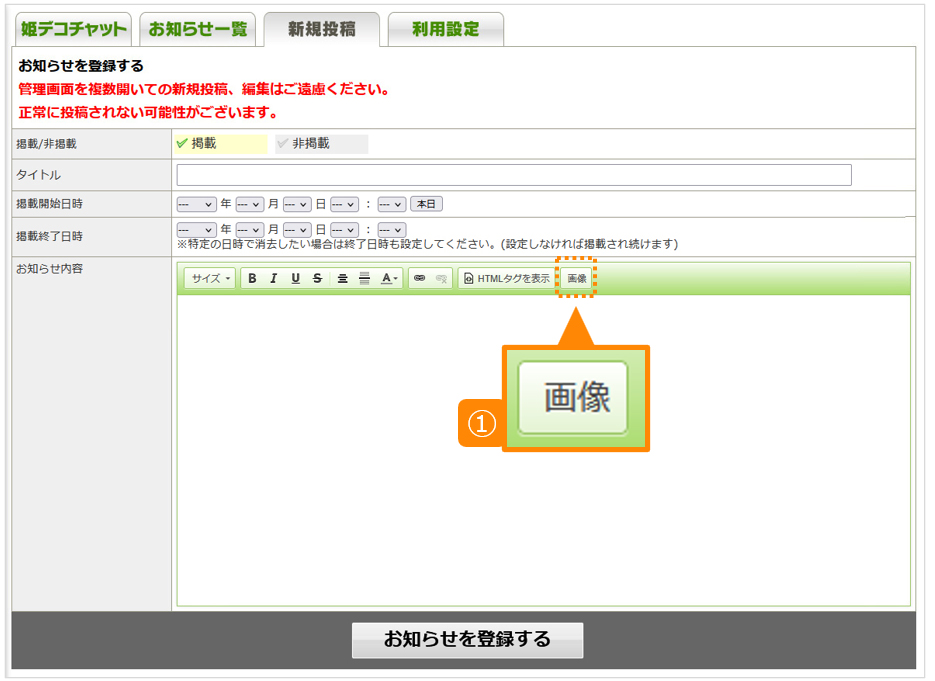The height and width of the screenshot is (681, 935).
Task: Remove a link using the unlink icon
Action: (x=441, y=279)
